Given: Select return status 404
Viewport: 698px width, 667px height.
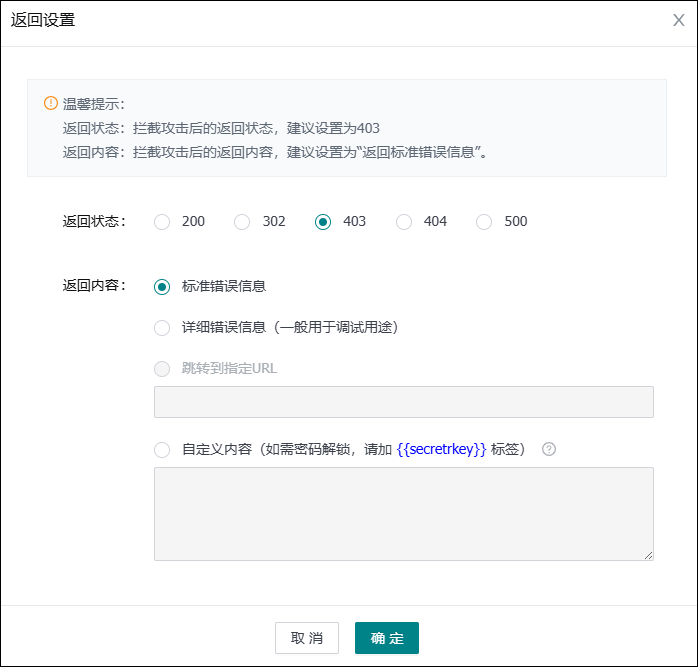Looking at the screenshot, I should pyautogui.click(x=404, y=222).
